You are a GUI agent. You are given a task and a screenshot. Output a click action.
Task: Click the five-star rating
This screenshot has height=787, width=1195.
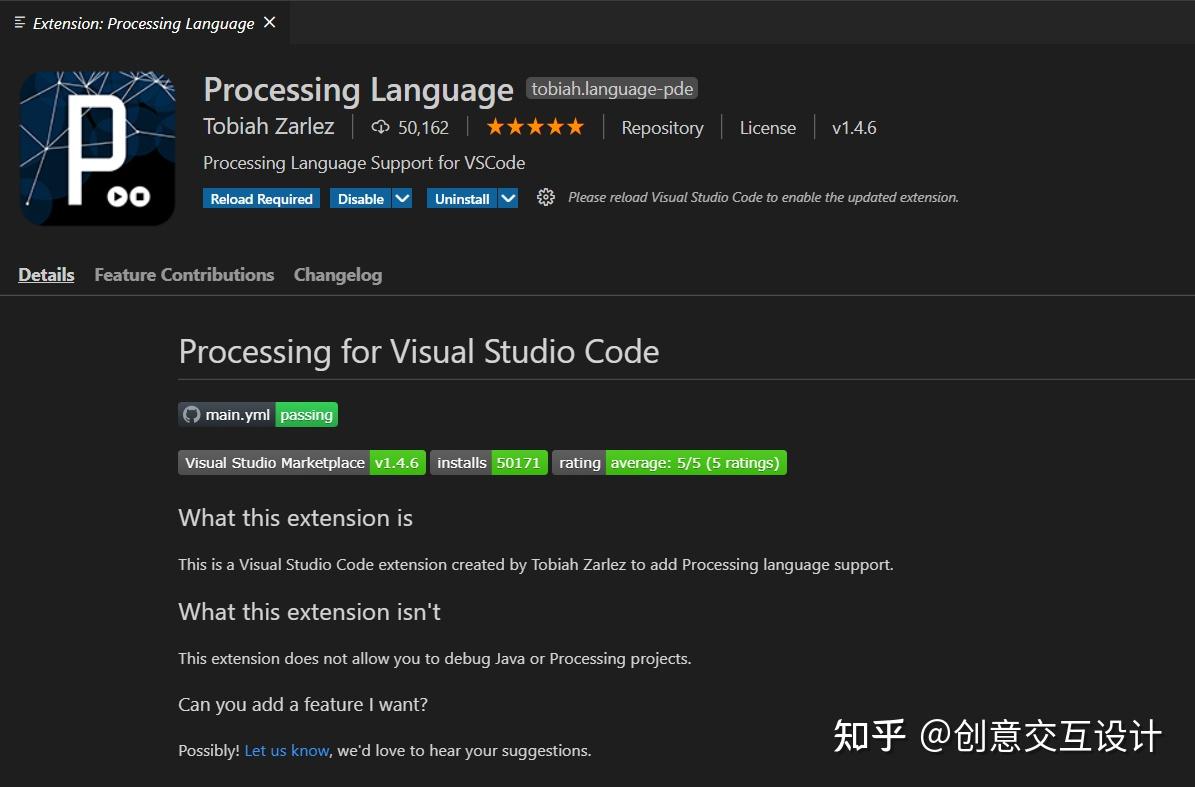534,126
